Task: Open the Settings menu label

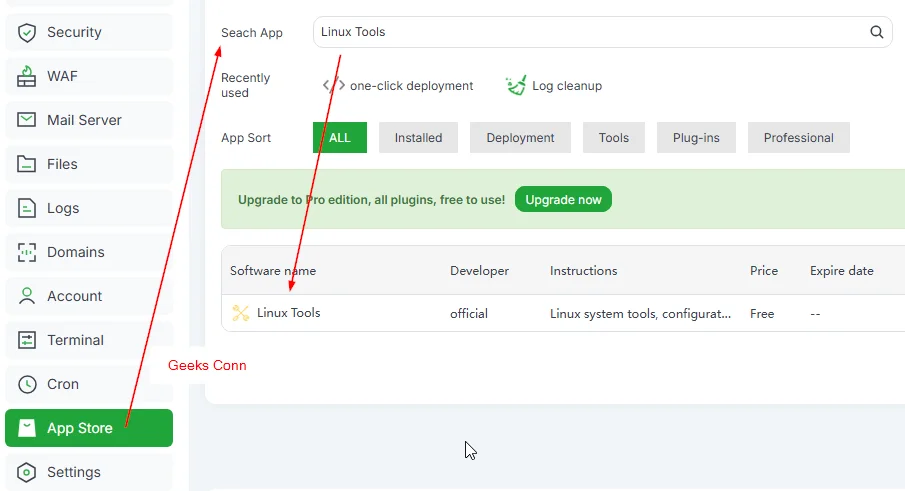Action: tap(74, 472)
